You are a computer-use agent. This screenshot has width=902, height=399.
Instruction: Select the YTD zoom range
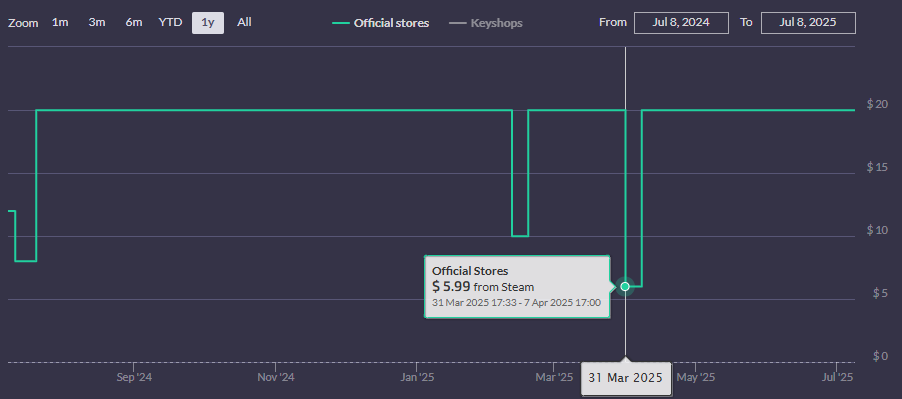tap(170, 22)
